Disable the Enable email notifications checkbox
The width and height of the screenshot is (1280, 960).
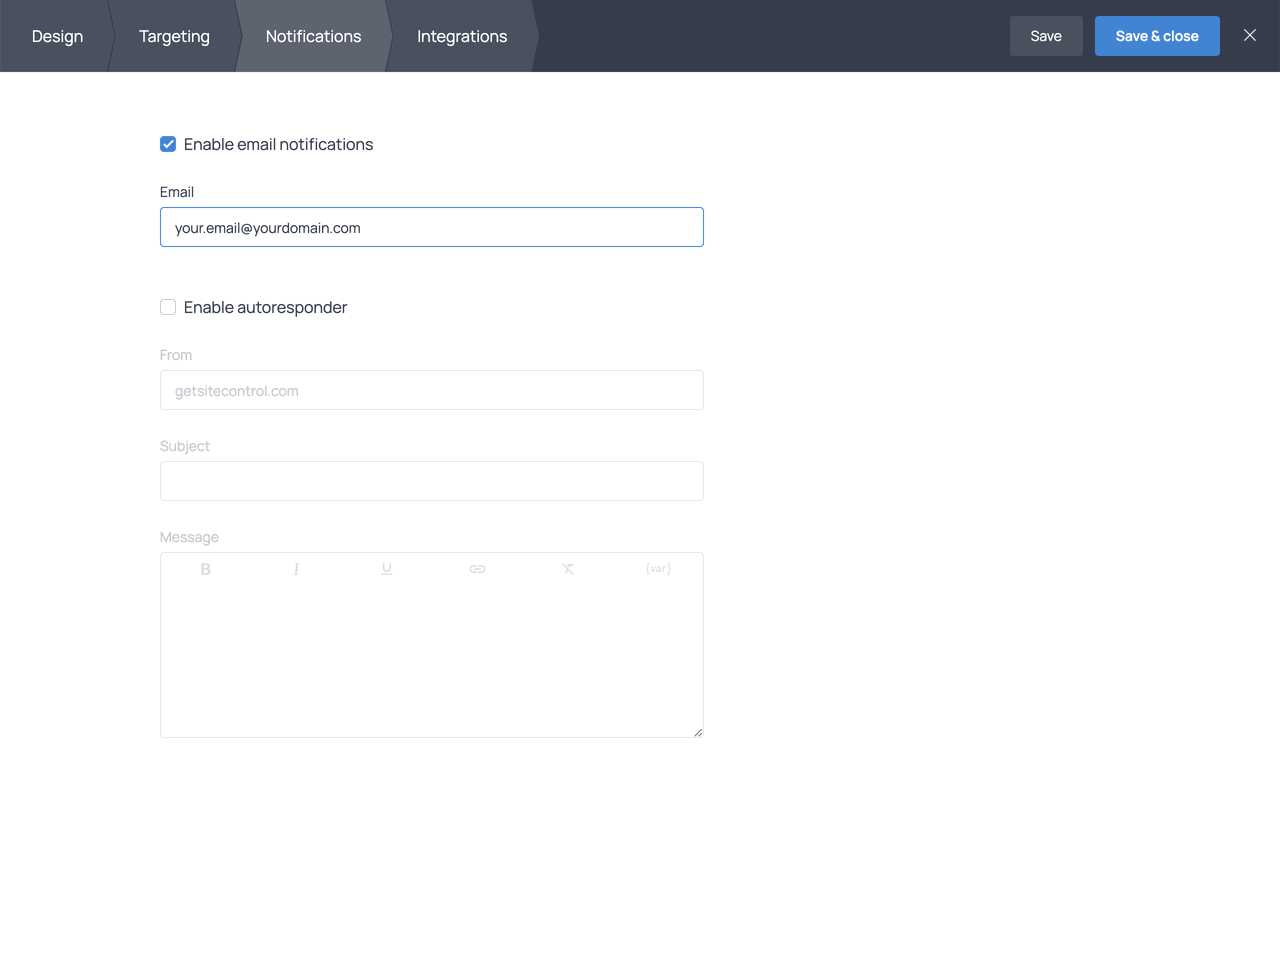point(168,144)
